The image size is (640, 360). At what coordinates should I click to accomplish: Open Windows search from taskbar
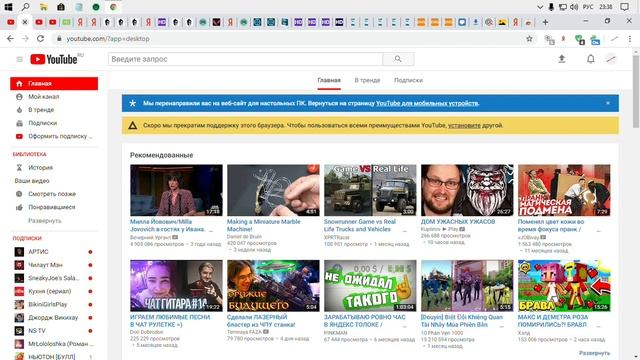point(25,7)
